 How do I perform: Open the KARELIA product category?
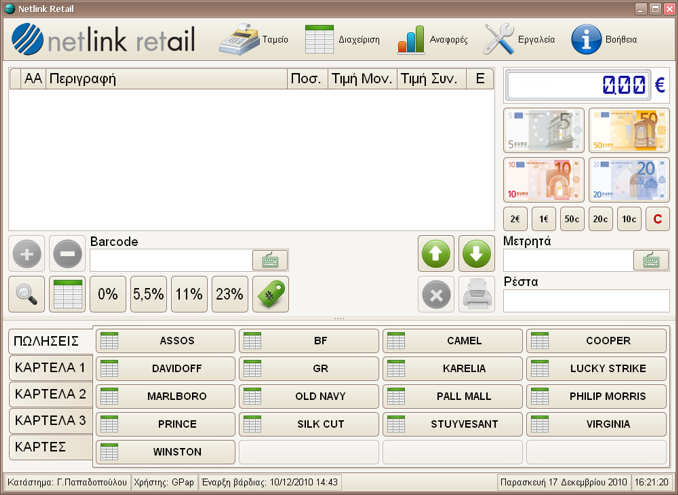click(x=452, y=368)
